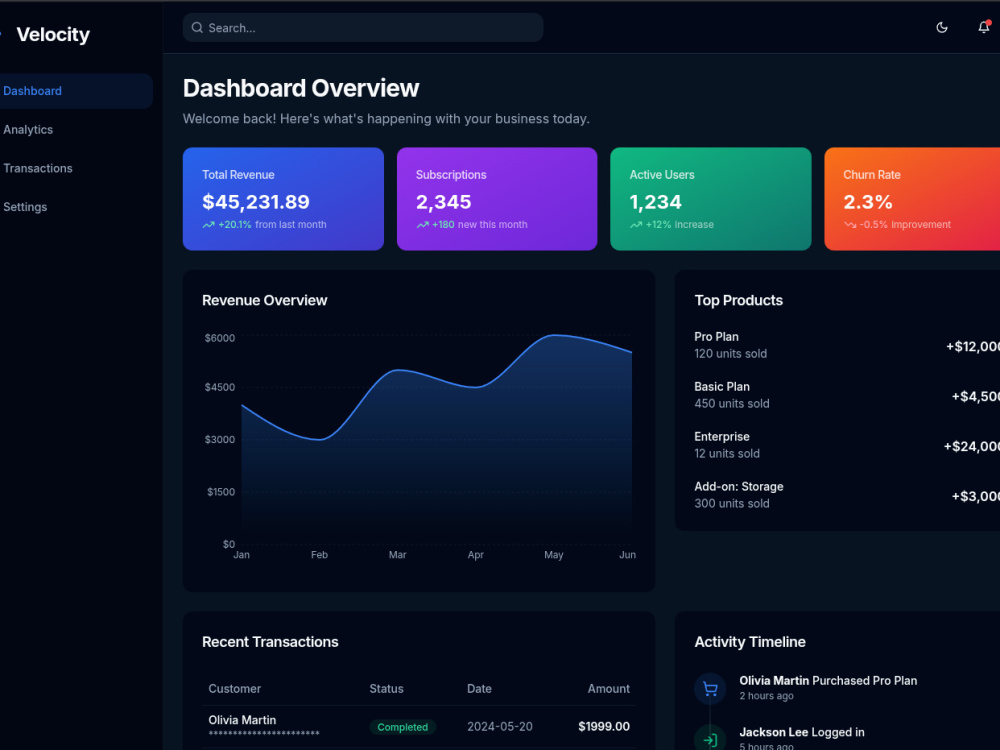Click the Date column header
This screenshot has height=750, width=1000.
tap(479, 689)
